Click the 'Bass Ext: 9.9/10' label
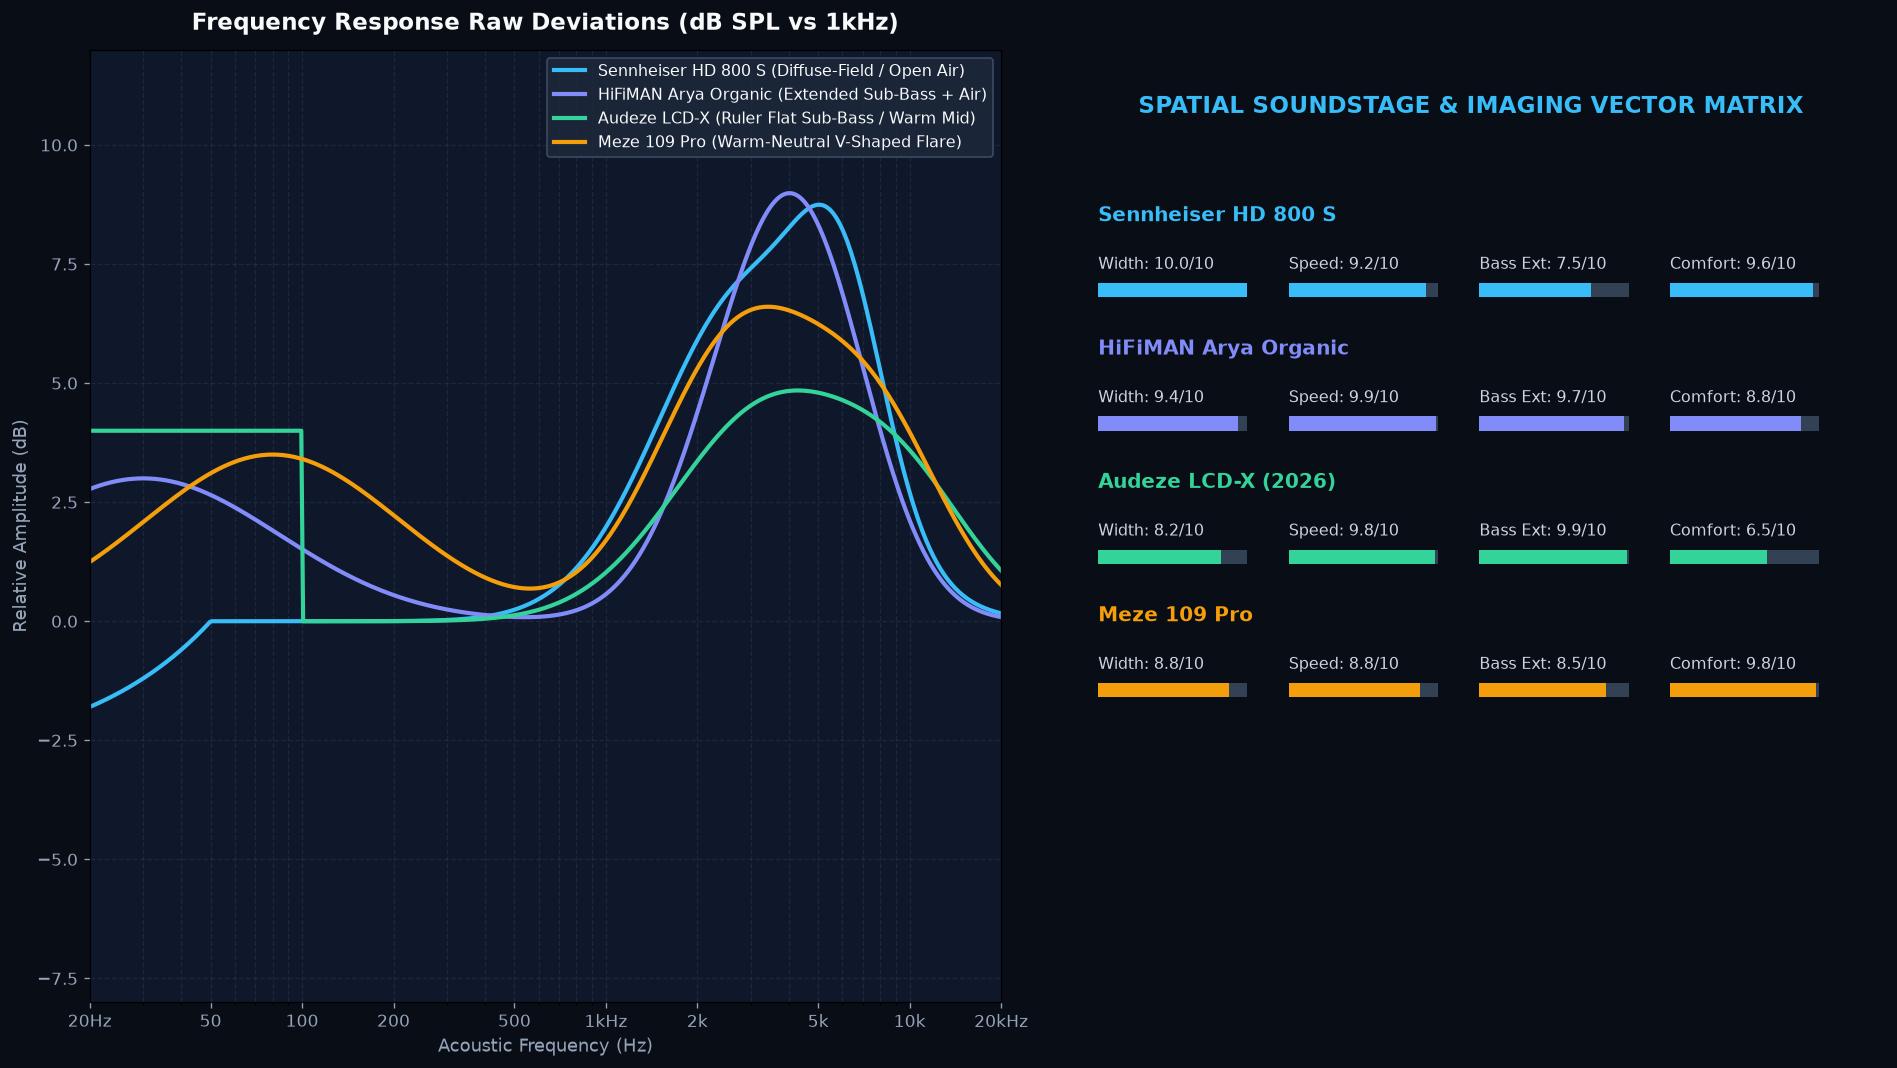 tap(1543, 530)
